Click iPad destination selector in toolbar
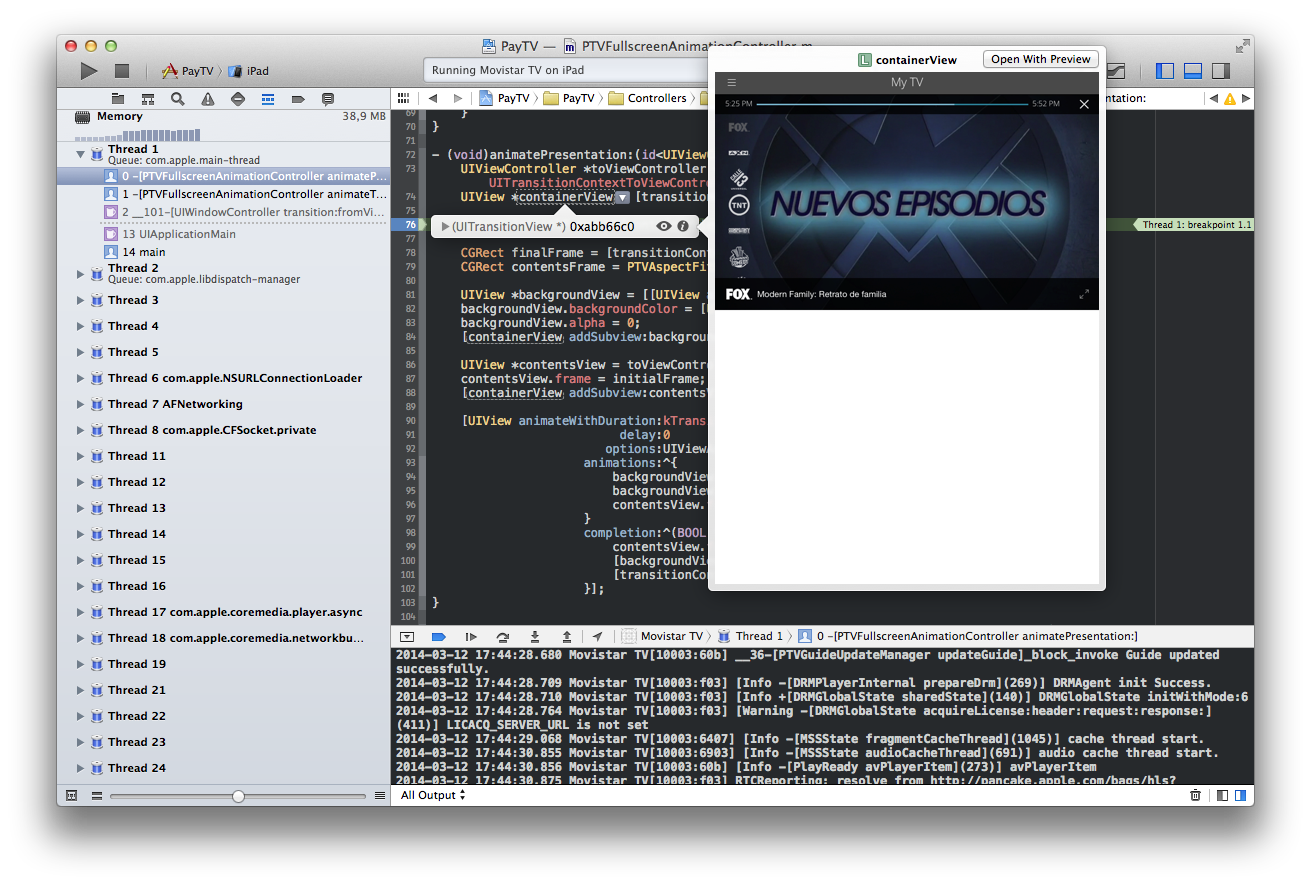 coord(248,71)
